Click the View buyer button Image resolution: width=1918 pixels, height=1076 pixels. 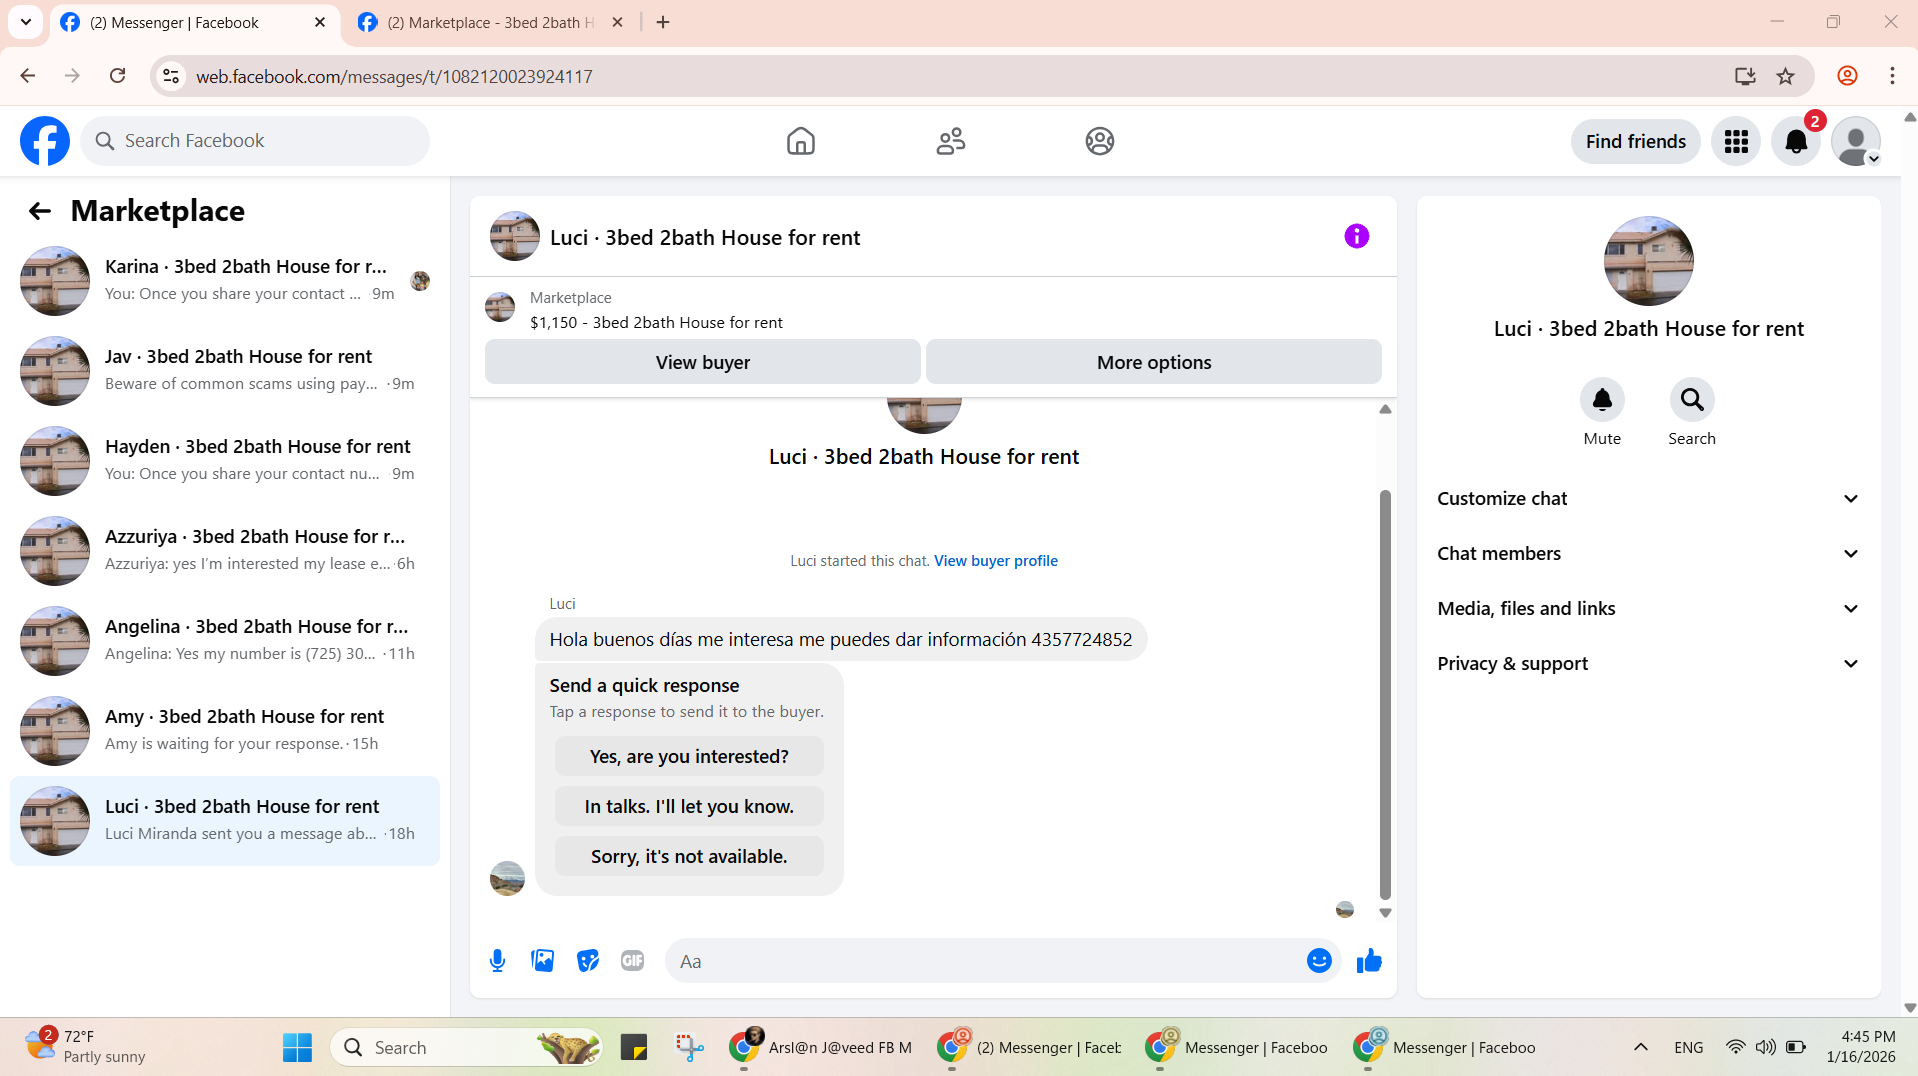click(702, 362)
